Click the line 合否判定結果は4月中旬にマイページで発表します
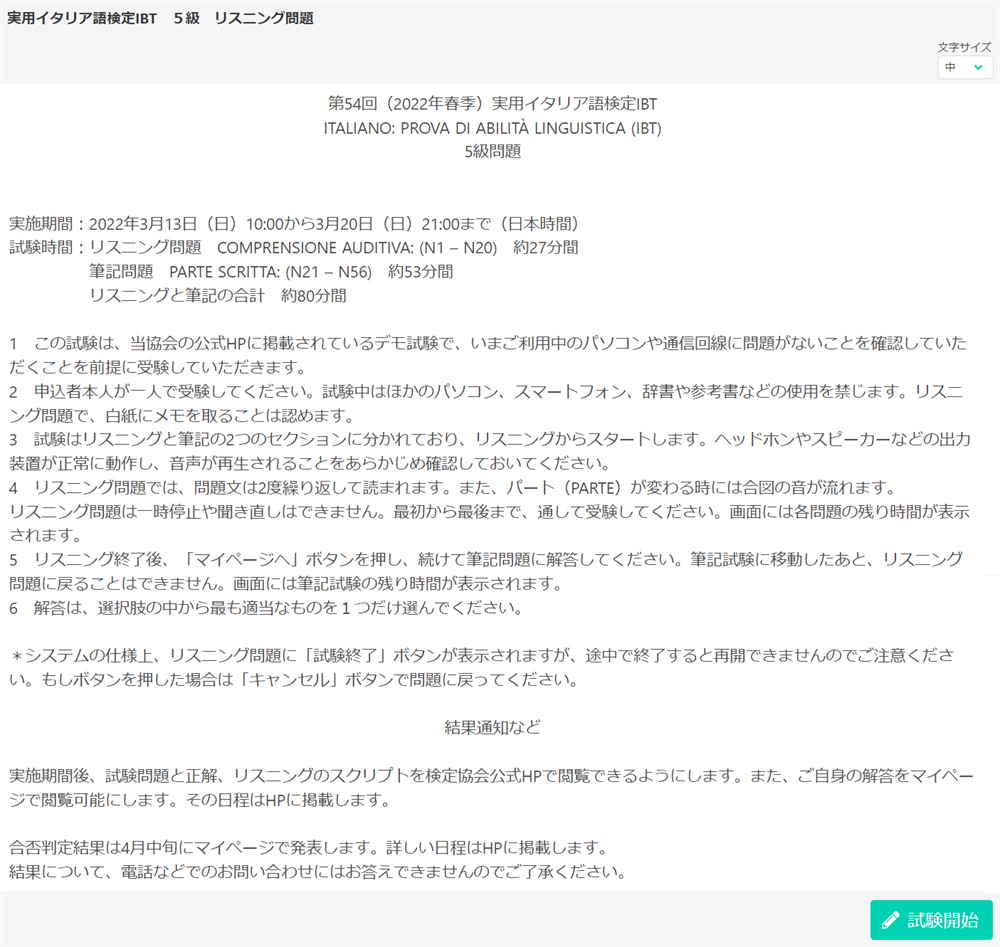 (x=310, y=848)
